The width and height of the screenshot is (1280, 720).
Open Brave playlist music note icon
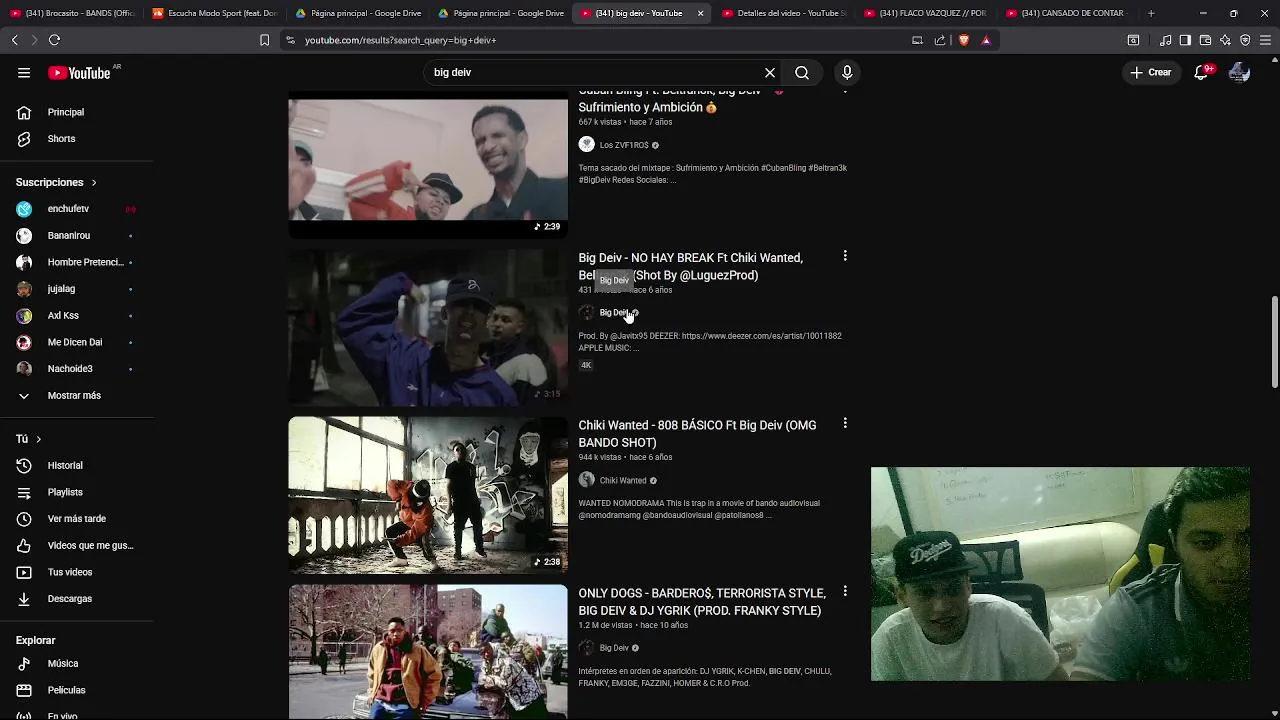coord(1165,40)
